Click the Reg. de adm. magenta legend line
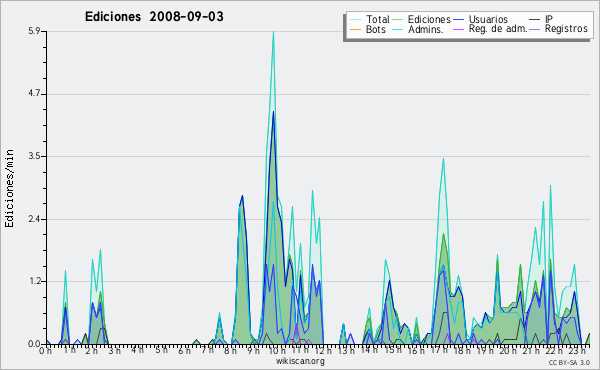Image resolution: width=600 pixels, height=370 pixels. [459, 29]
